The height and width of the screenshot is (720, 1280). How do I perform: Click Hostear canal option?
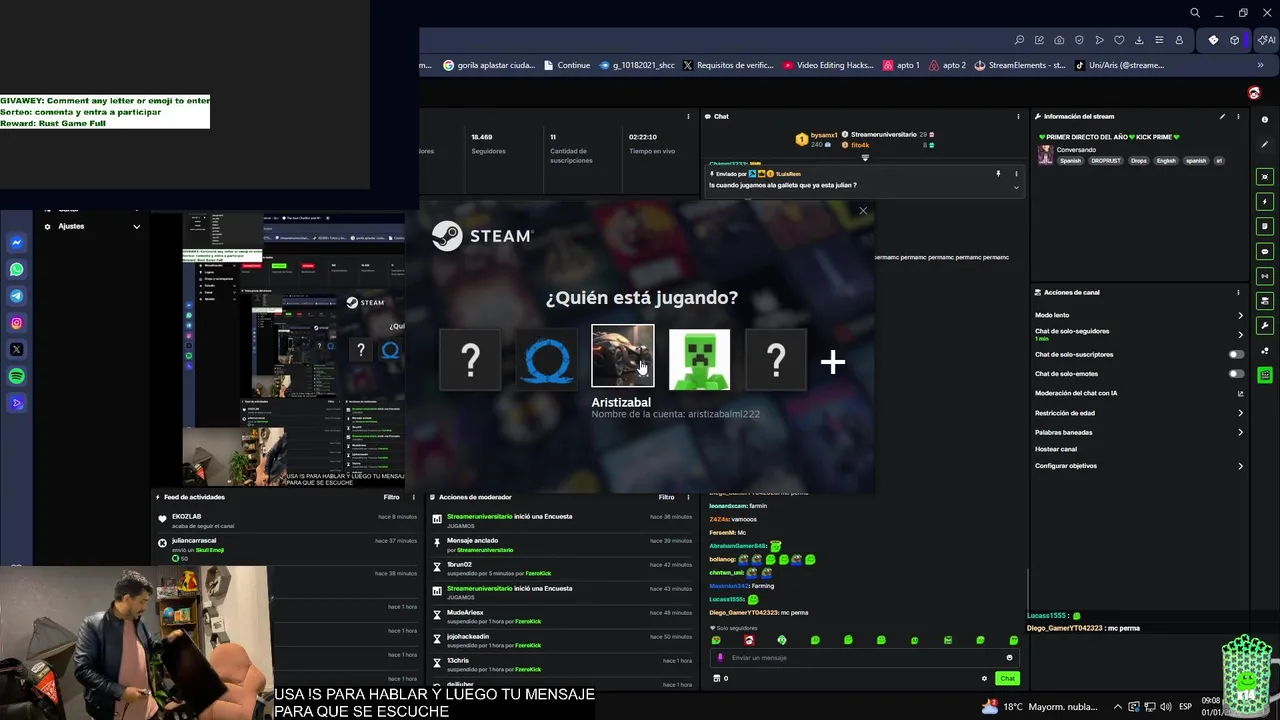point(1056,449)
